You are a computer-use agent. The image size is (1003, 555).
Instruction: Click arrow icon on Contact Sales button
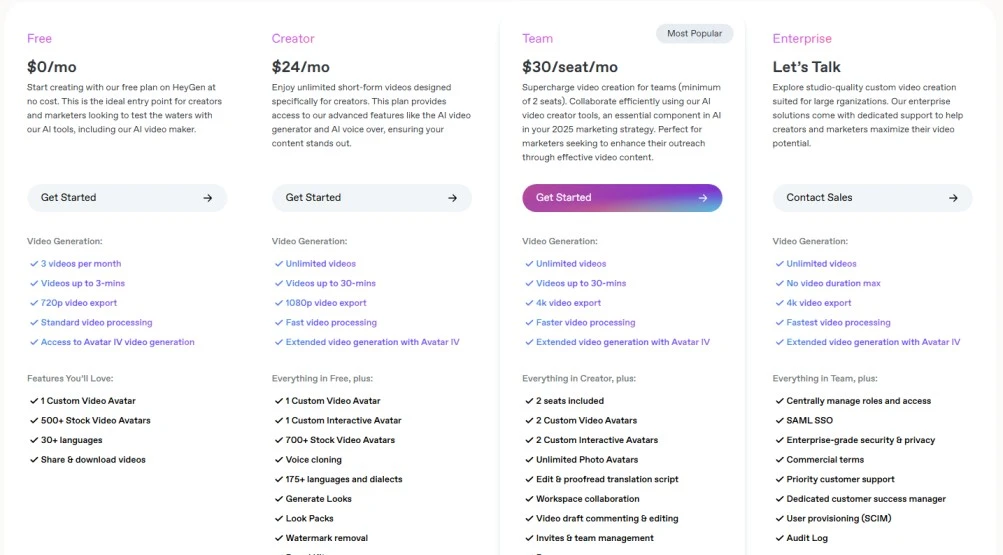click(x=953, y=198)
